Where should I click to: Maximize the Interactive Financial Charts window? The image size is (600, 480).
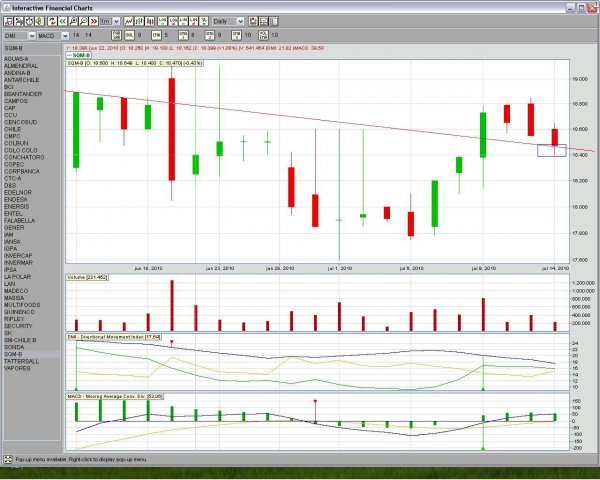pos(582,8)
